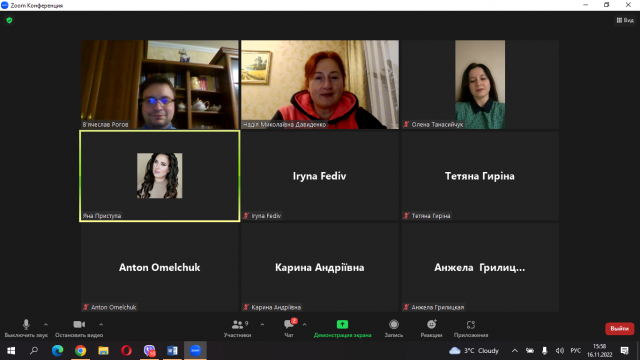Launch Microsoft Edge from taskbar
The width and height of the screenshot is (640, 360).
(58, 351)
